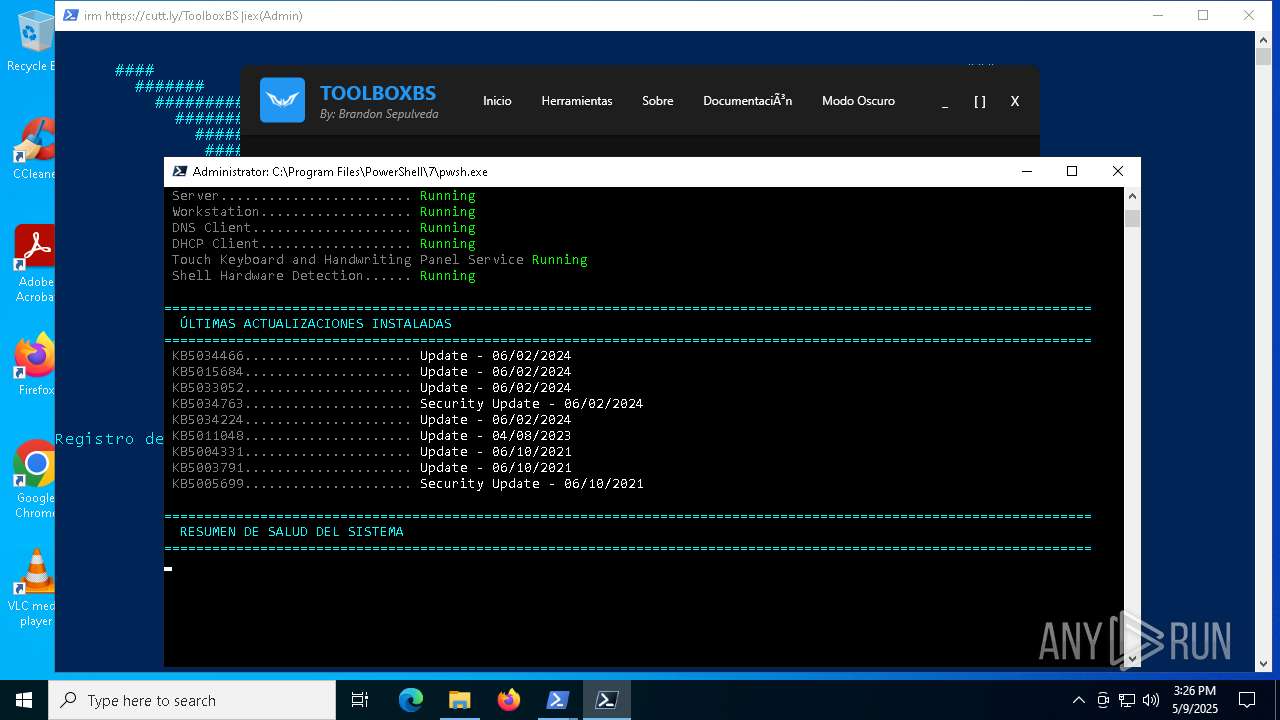Open the taskbar clock showing 3:26 PM
1280x720 pixels.
click(x=1195, y=700)
